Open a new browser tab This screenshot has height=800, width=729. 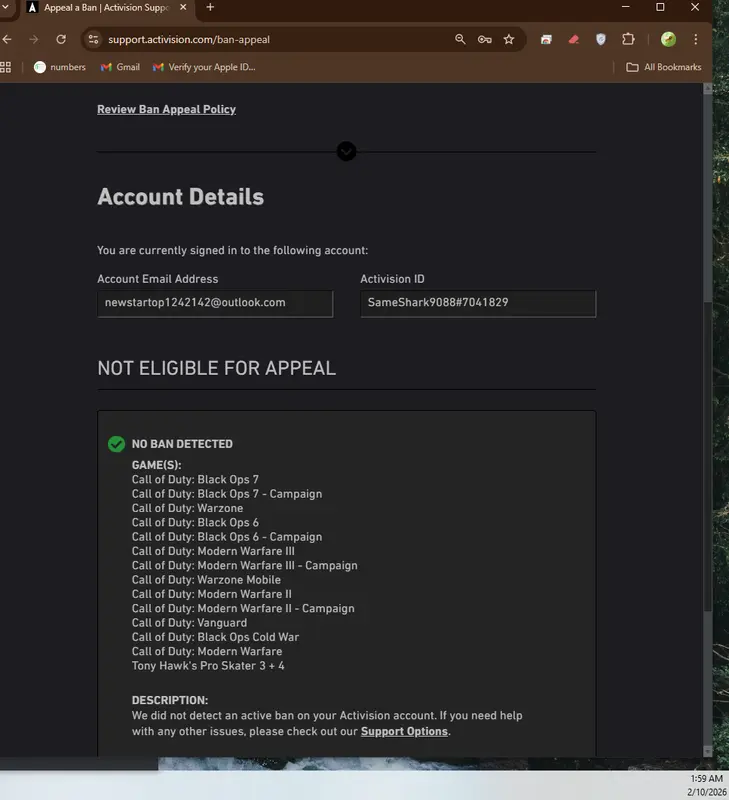(210, 7)
